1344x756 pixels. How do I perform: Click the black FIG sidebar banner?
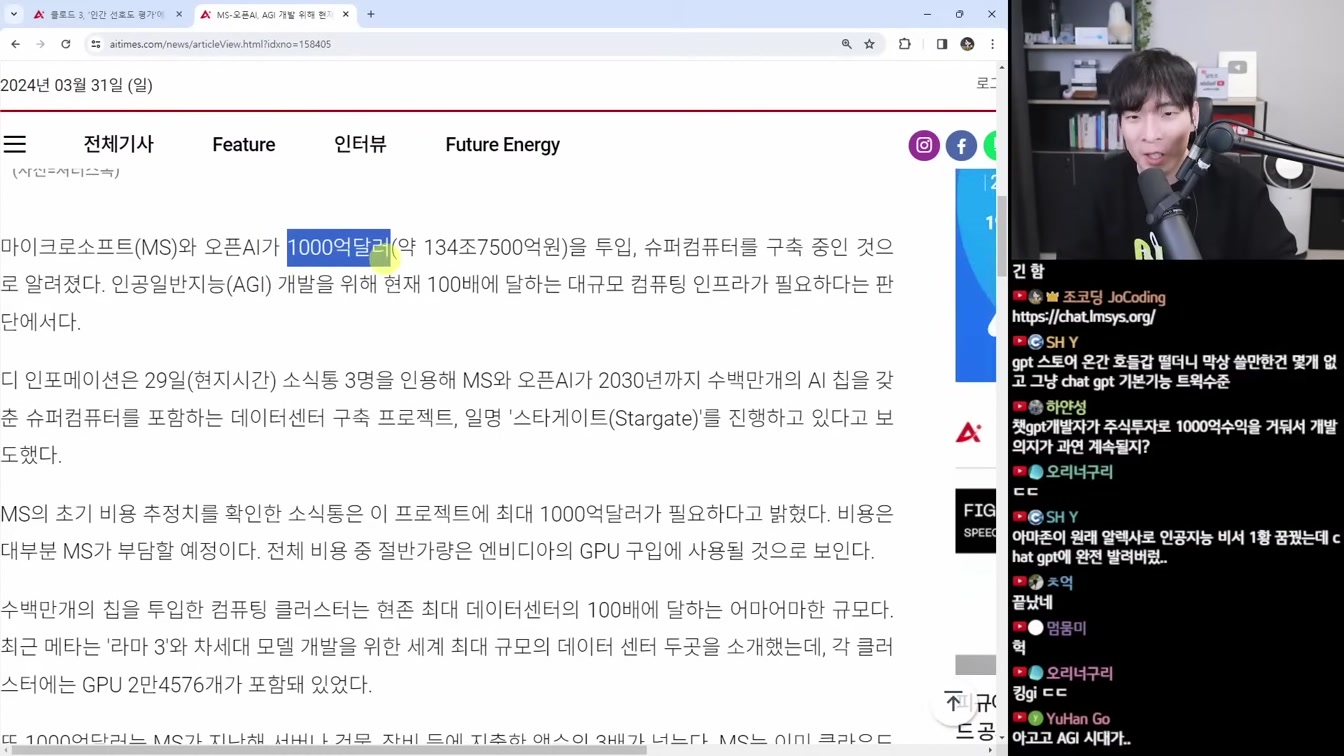point(975,521)
